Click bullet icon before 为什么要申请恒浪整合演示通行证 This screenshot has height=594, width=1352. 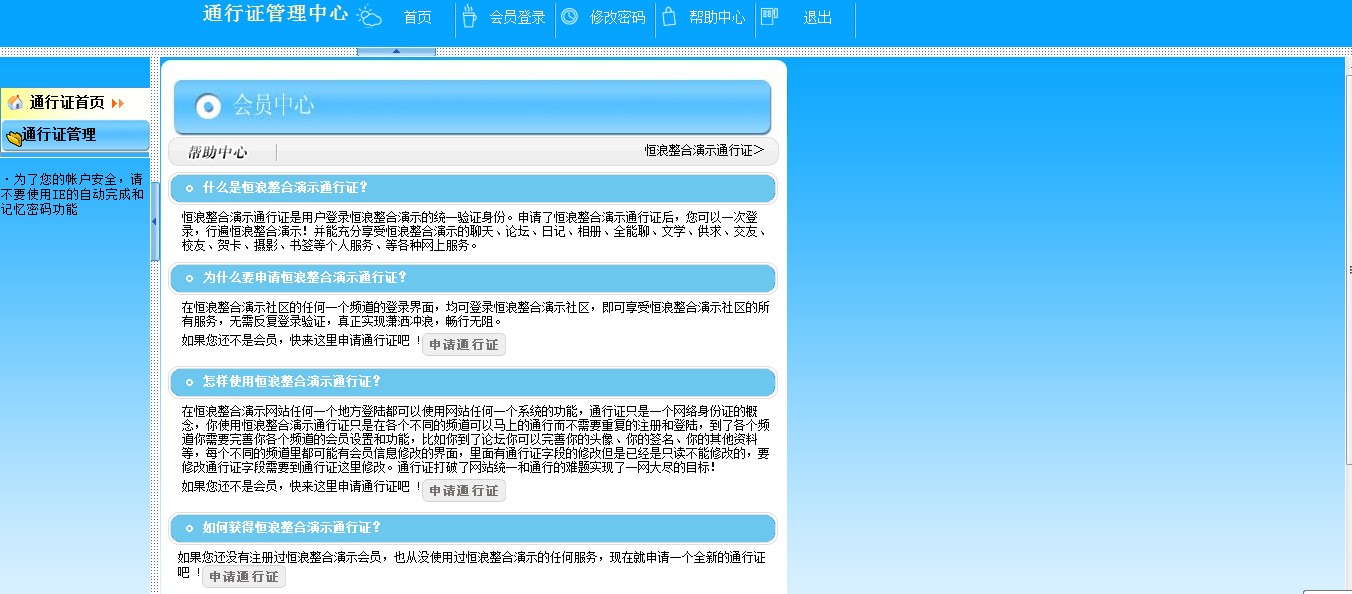(x=189, y=278)
